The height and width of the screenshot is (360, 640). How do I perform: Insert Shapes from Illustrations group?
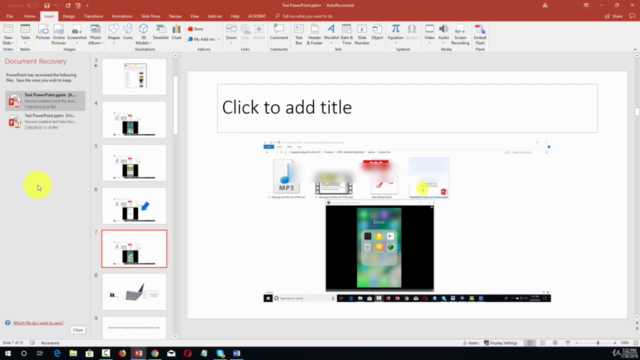click(x=113, y=33)
